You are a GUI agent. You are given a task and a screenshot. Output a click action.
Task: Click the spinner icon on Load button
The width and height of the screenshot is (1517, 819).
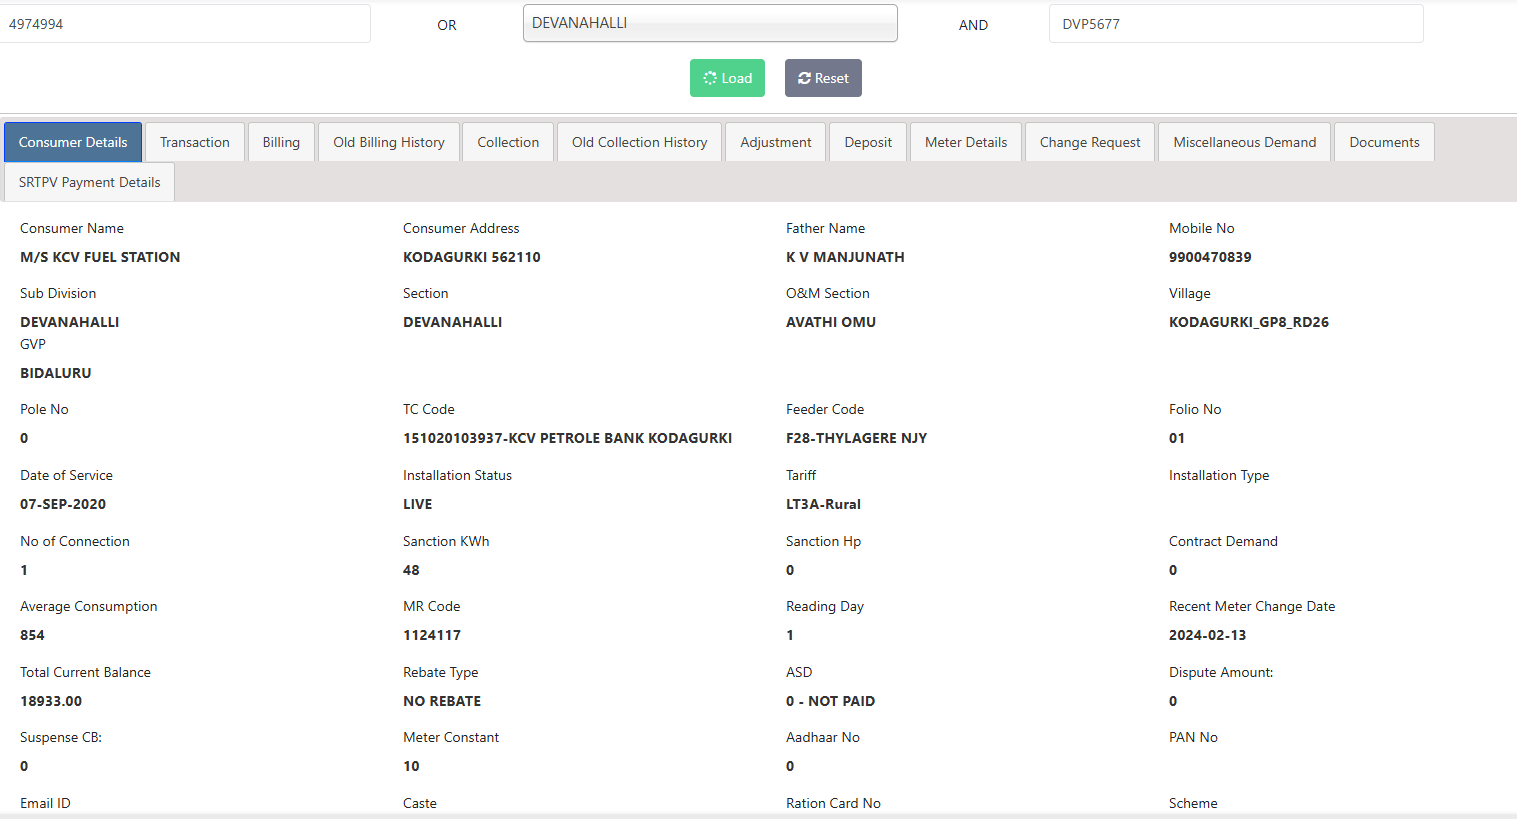[710, 78]
